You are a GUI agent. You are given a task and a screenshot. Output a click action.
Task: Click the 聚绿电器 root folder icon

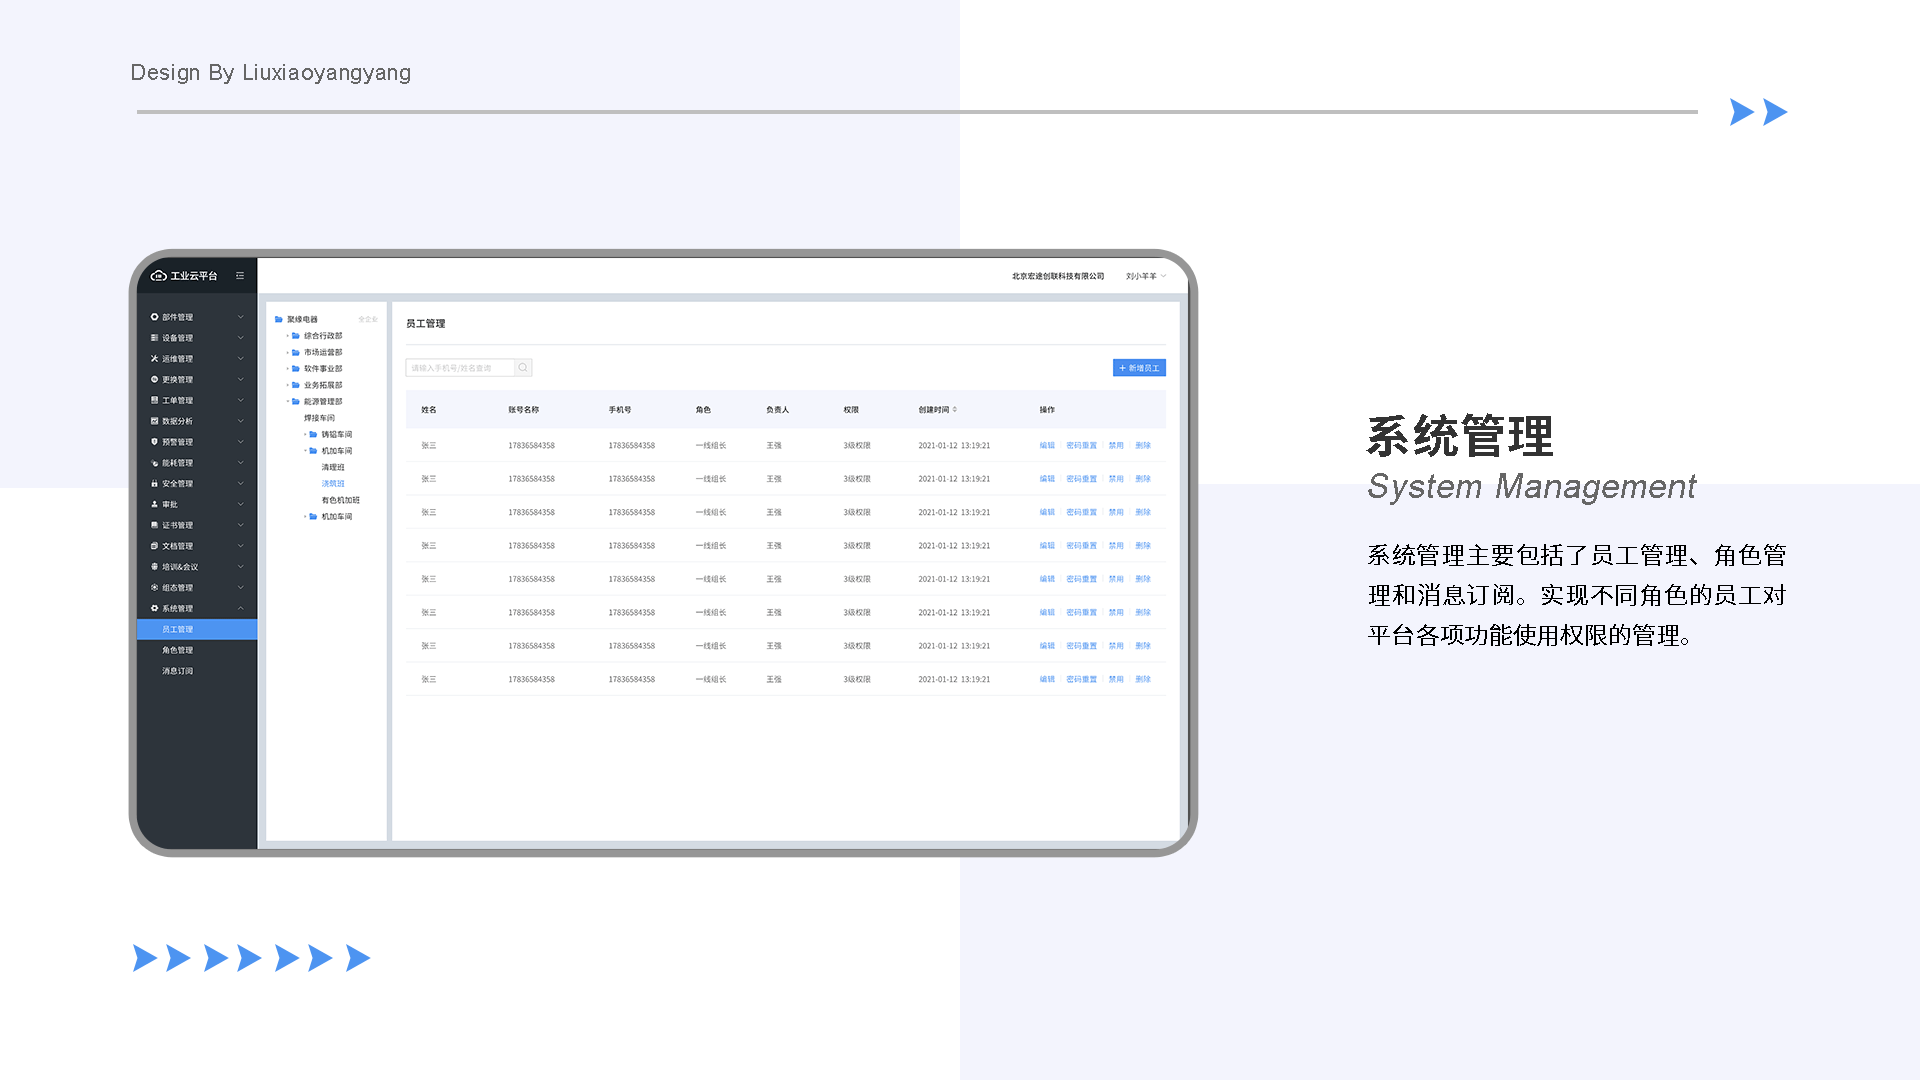tap(279, 320)
